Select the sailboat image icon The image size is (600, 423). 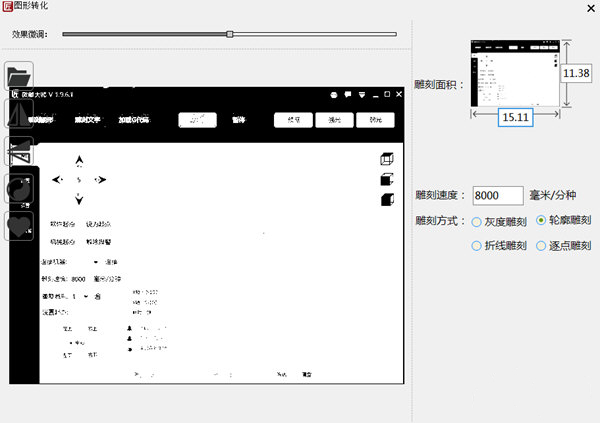[x=20, y=114]
